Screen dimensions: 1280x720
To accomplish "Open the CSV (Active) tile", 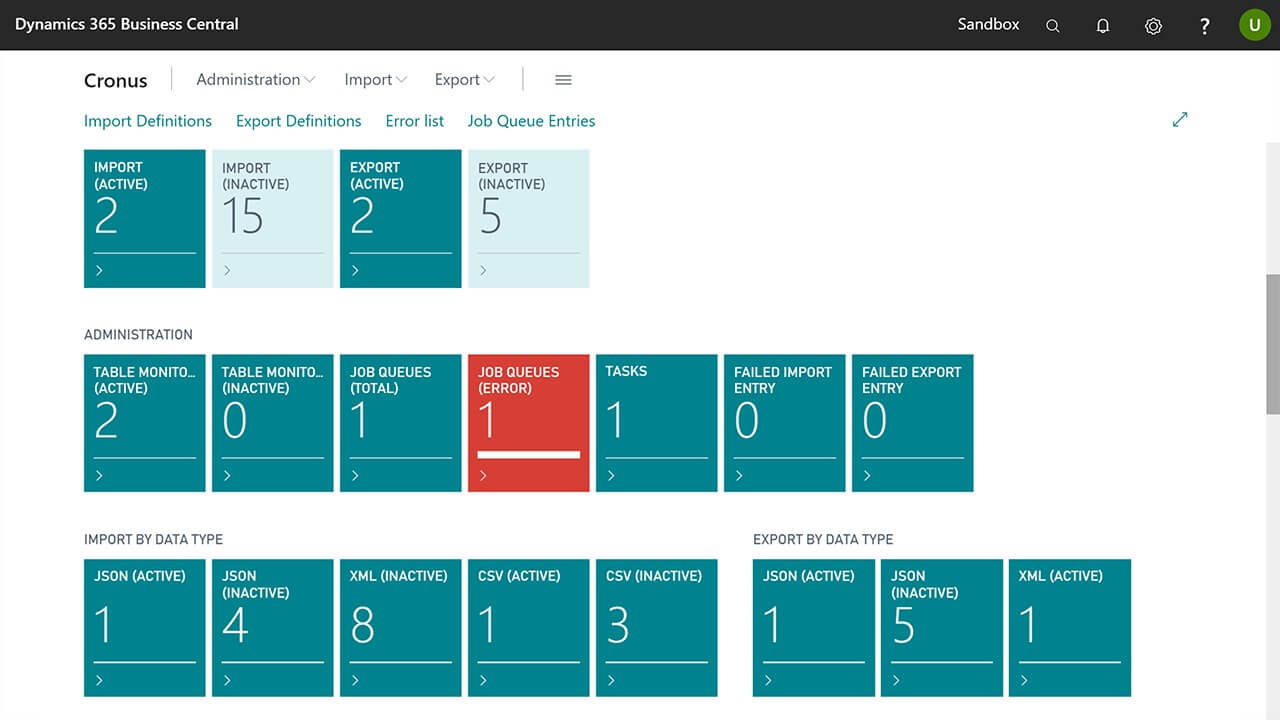I will click(529, 628).
